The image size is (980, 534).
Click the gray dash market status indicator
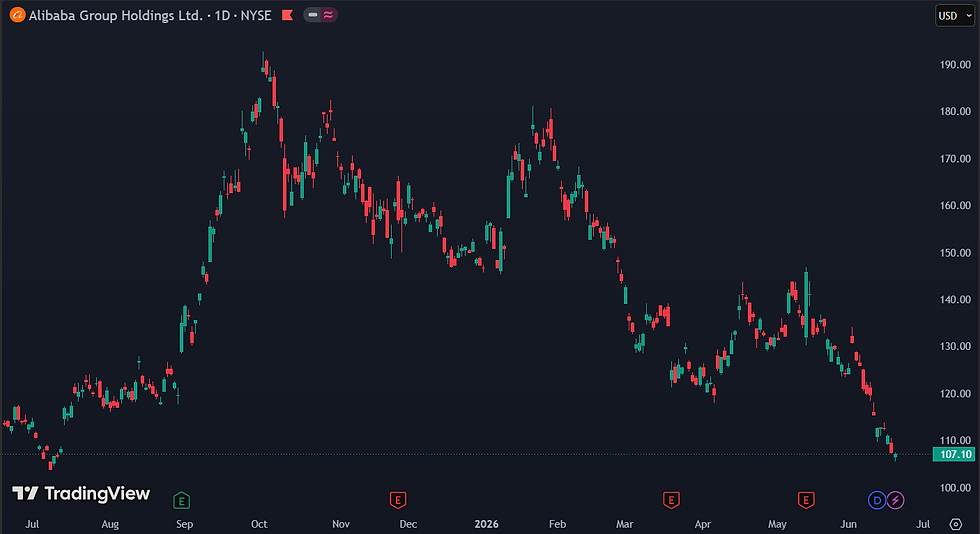click(312, 14)
